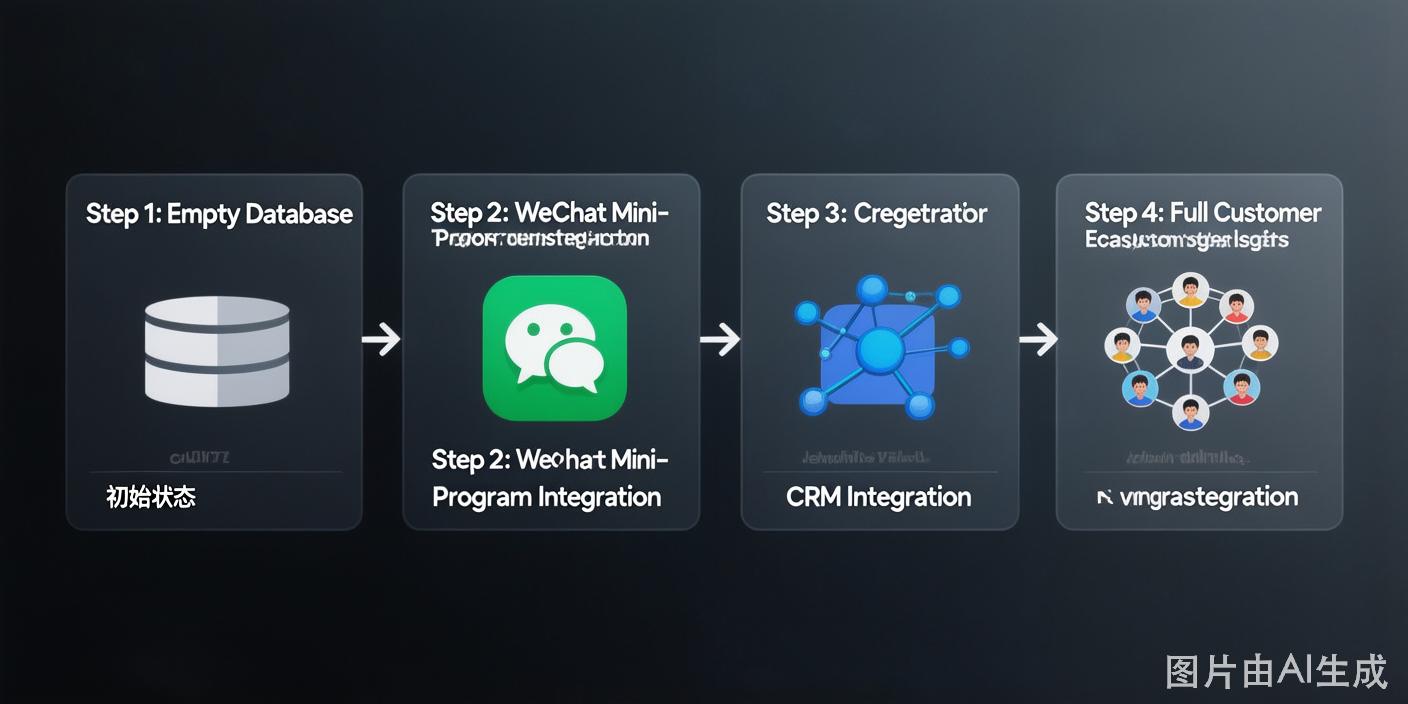Click the 初始状态 label
The height and width of the screenshot is (704, 1408).
[x=151, y=496]
